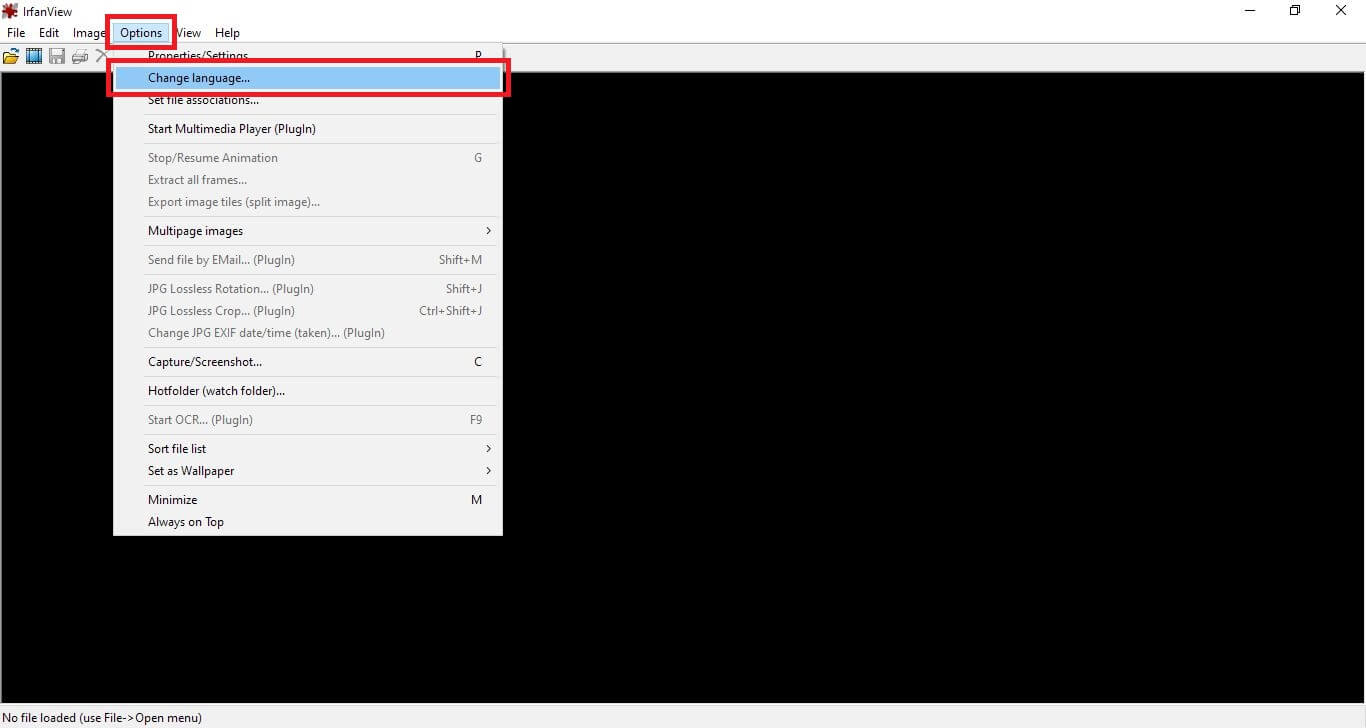Expand the Multipage images submenu
The image size is (1366, 728).
click(x=308, y=231)
